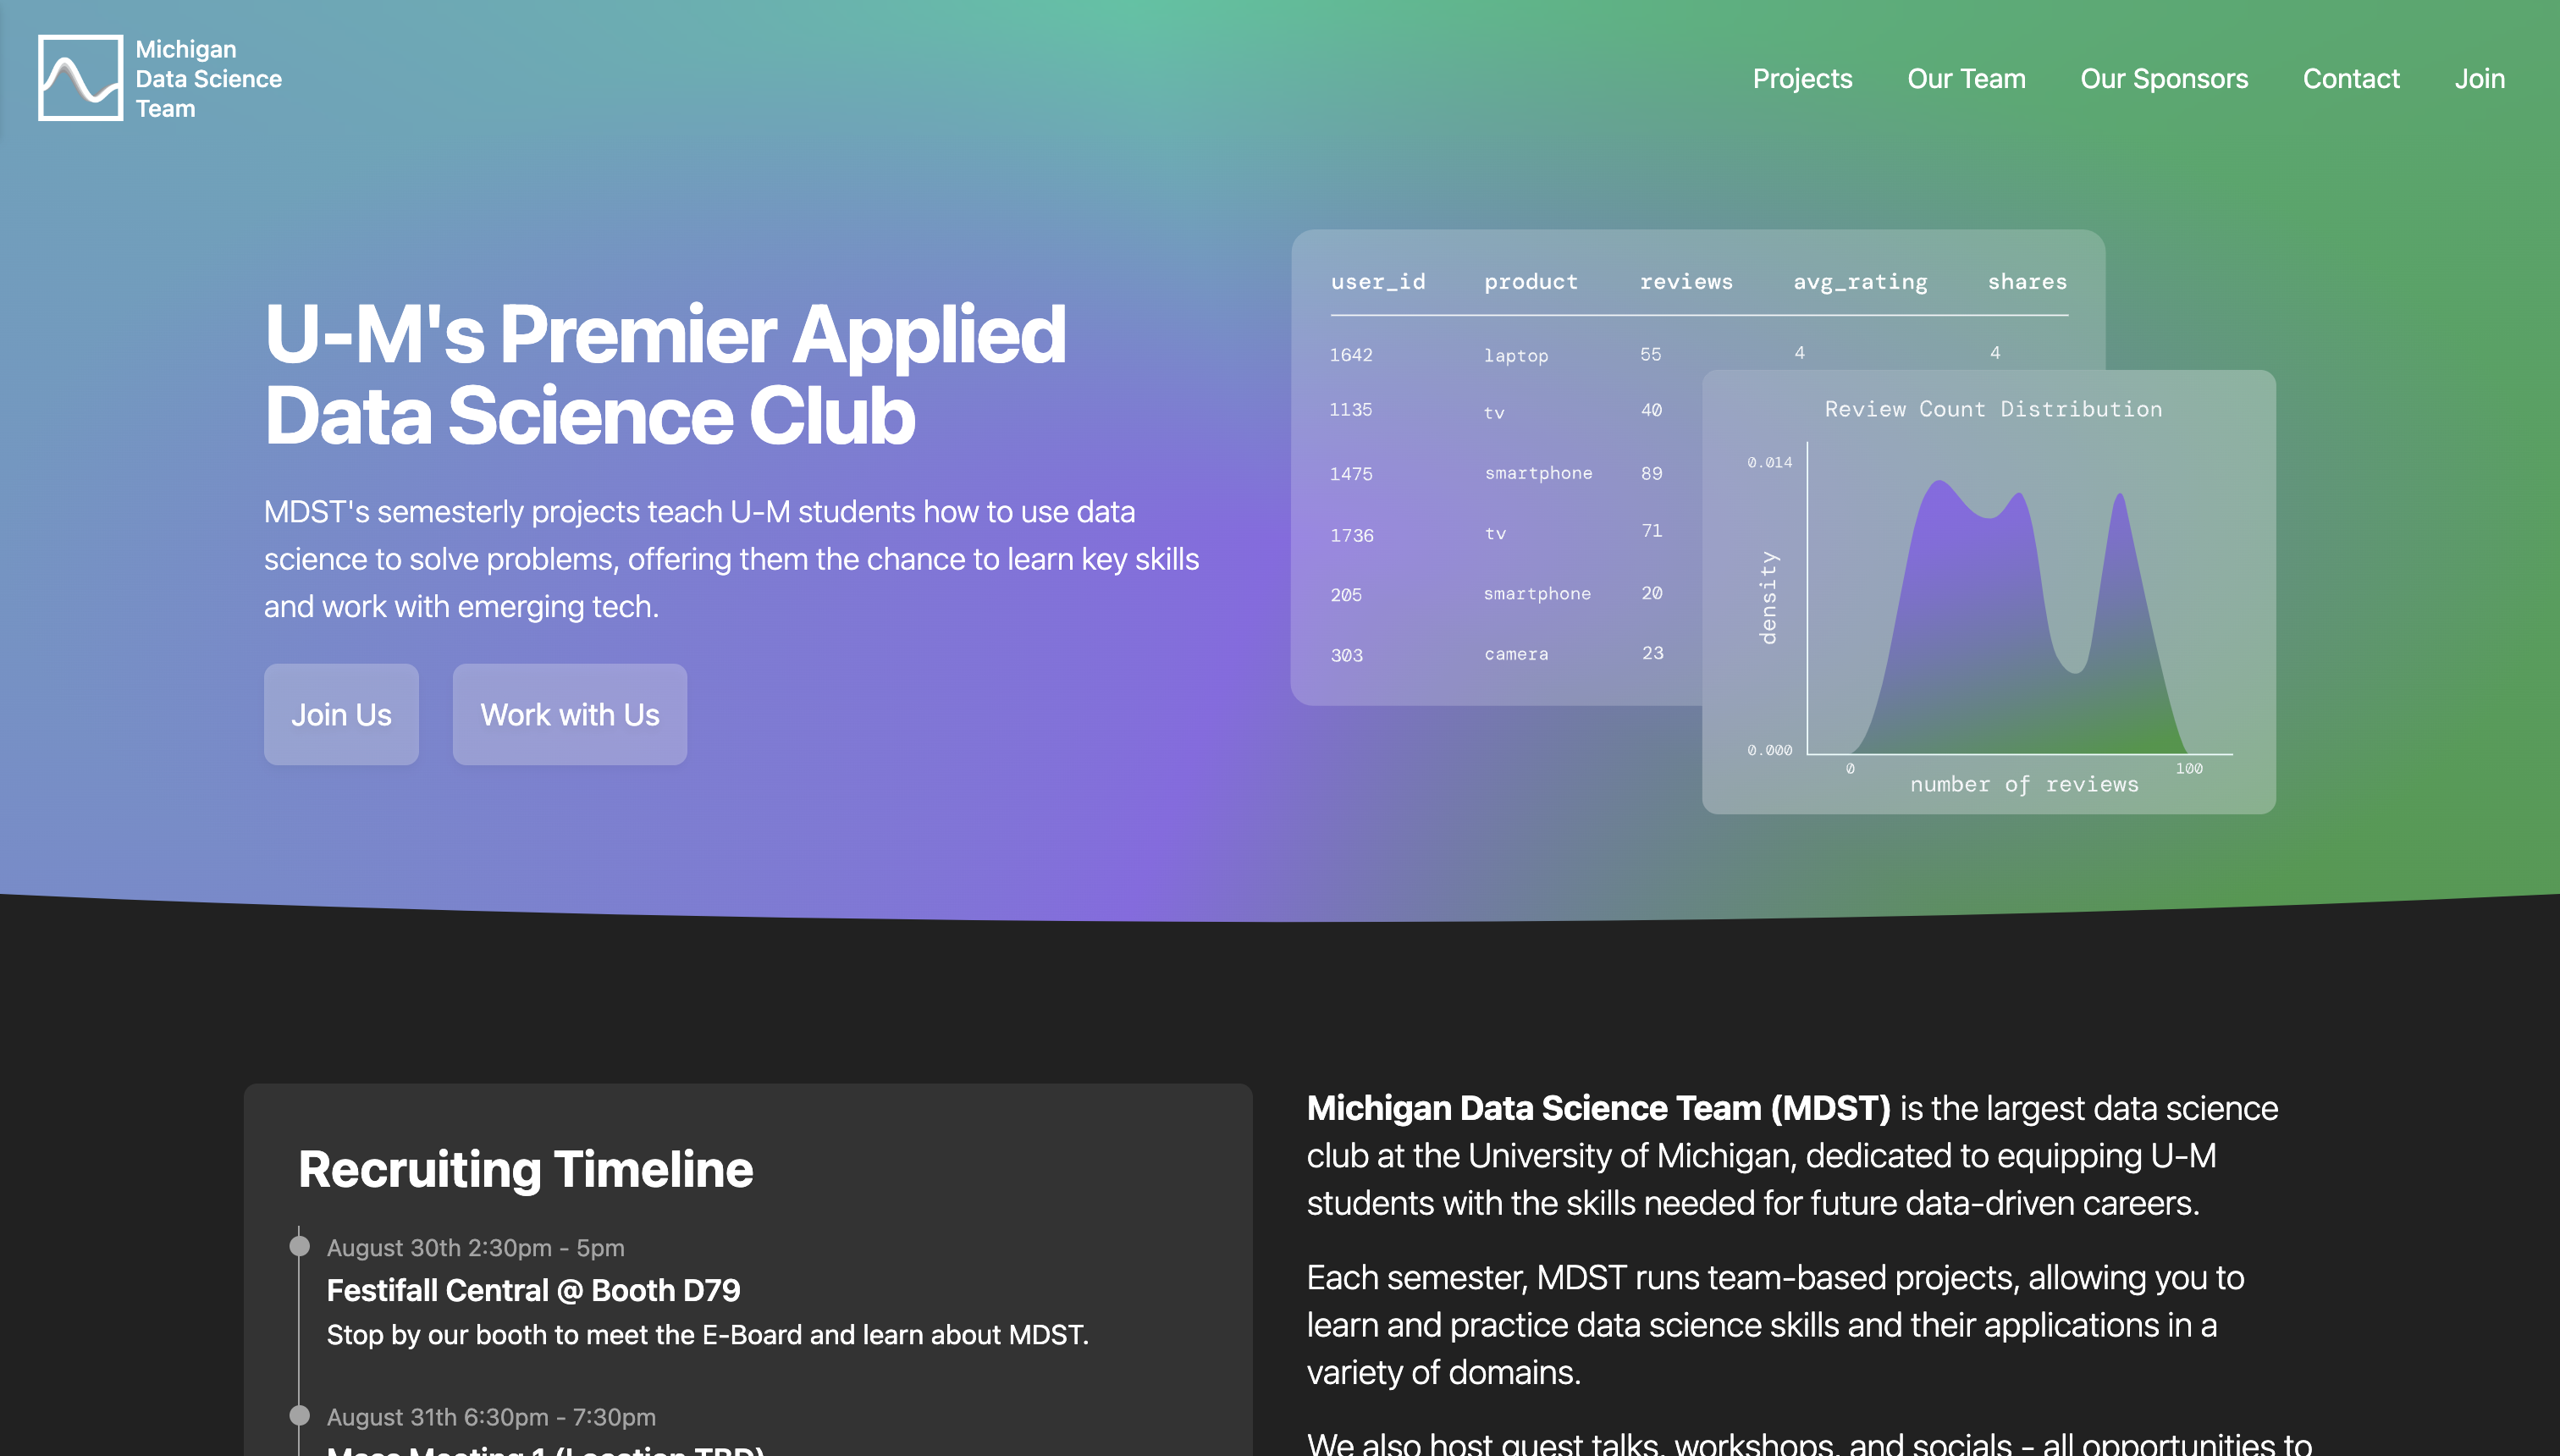Viewport: 2560px width, 1456px height.
Task: Click the shares column header
Action: (x=2027, y=282)
